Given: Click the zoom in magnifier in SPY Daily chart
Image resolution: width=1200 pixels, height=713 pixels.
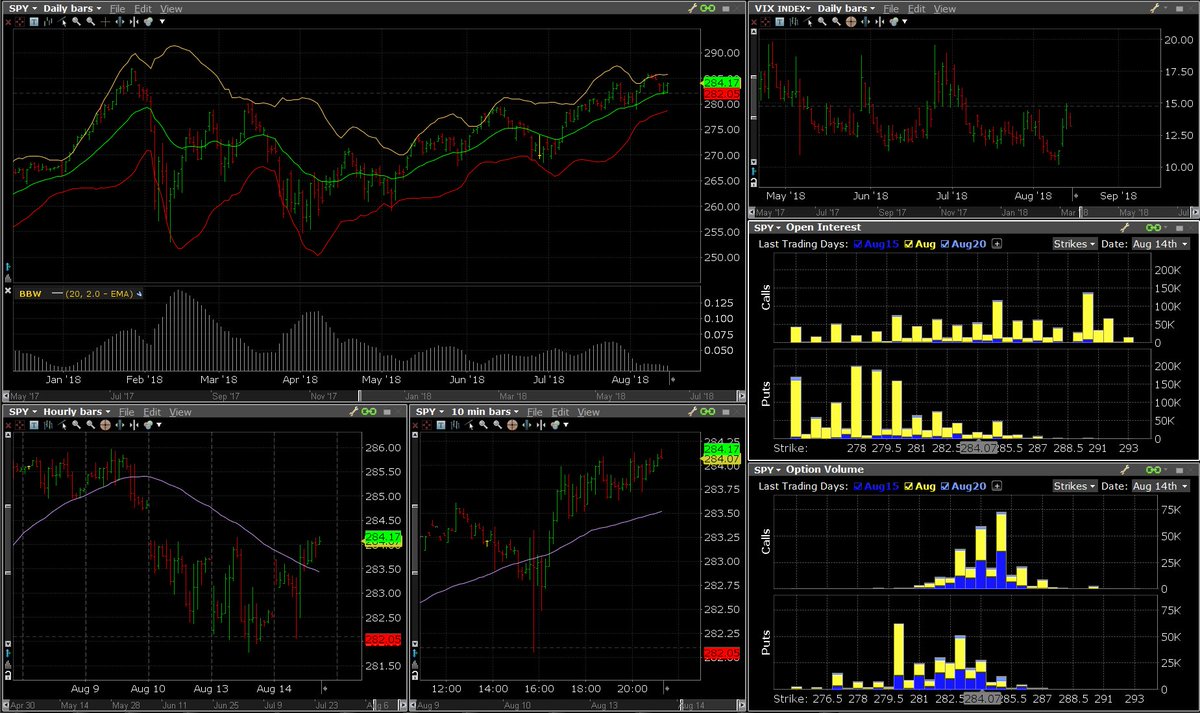Looking at the screenshot, I should [76, 22].
